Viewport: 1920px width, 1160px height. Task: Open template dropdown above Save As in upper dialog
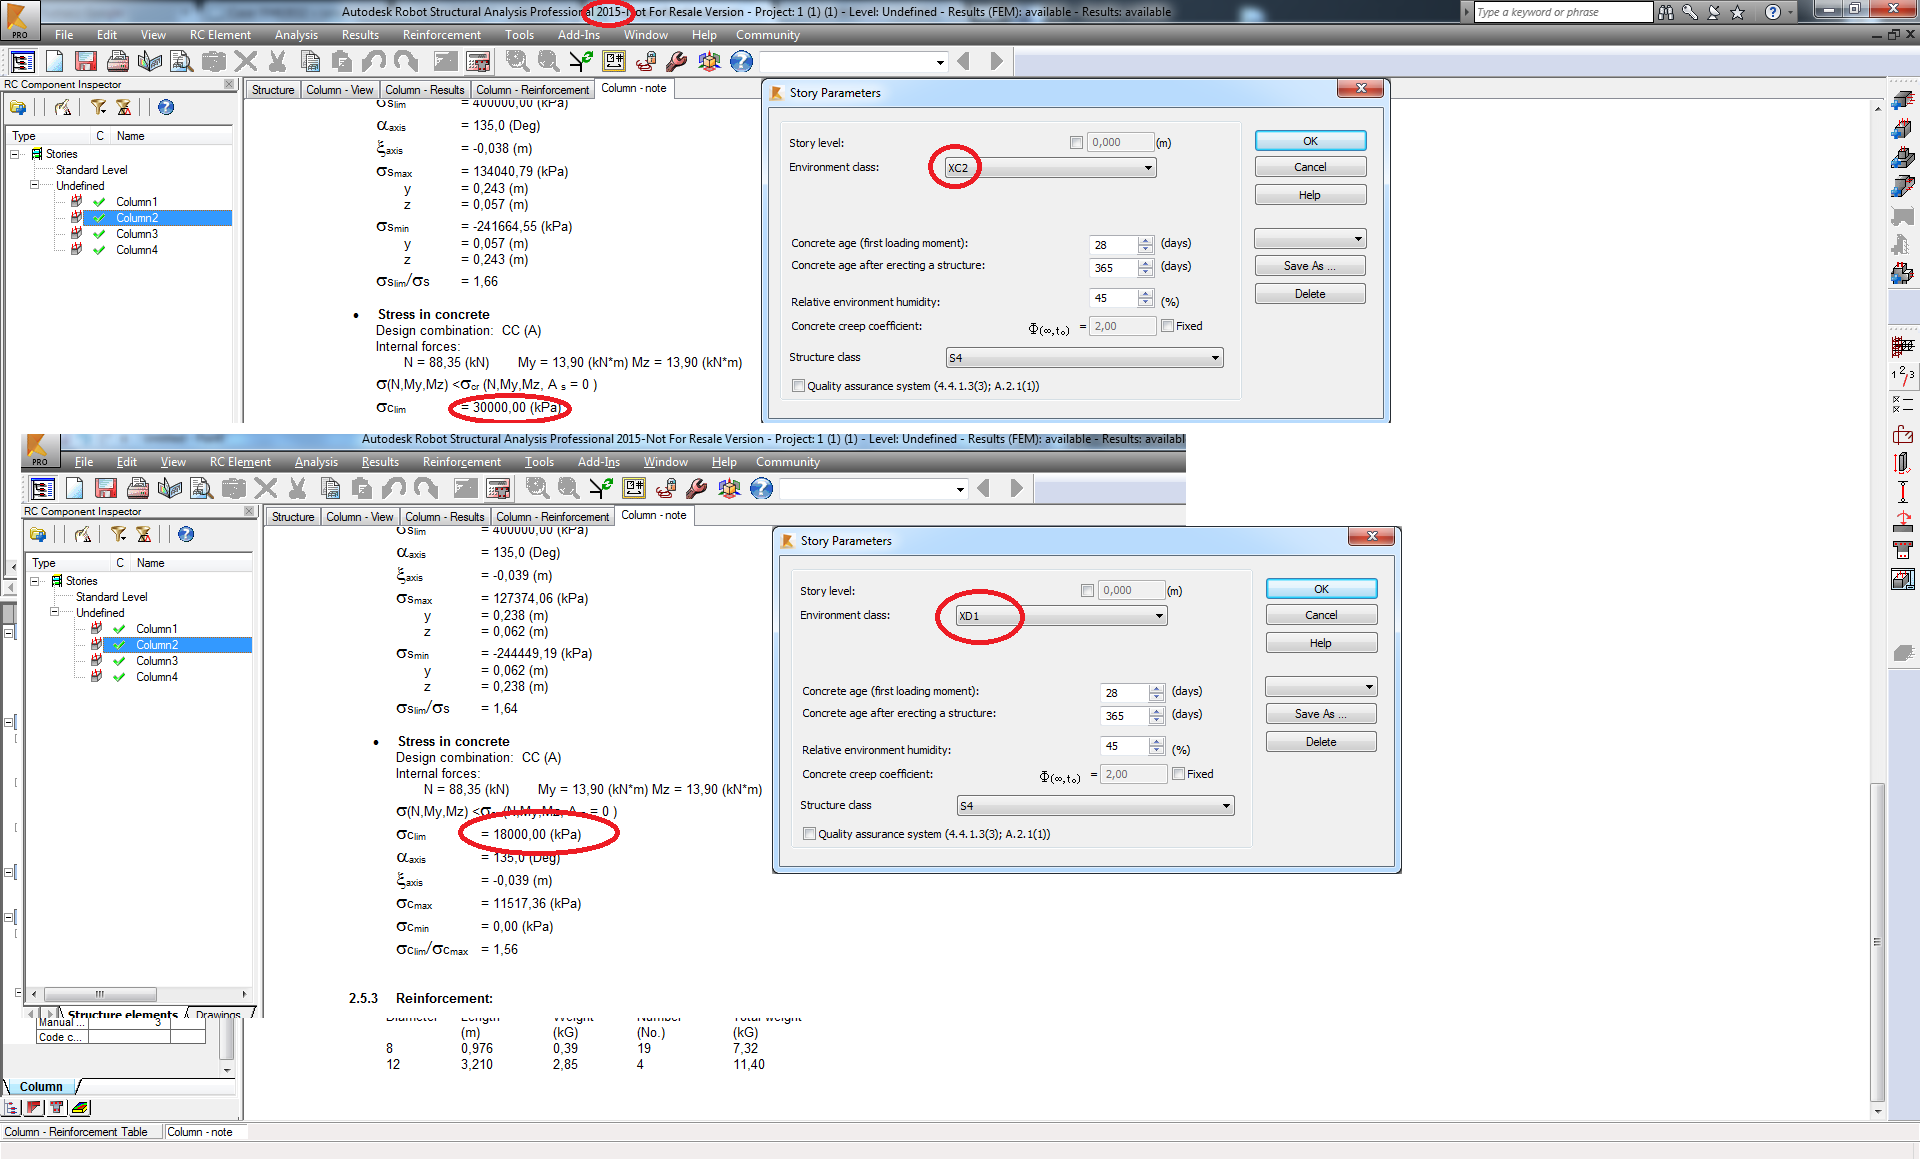1310,239
